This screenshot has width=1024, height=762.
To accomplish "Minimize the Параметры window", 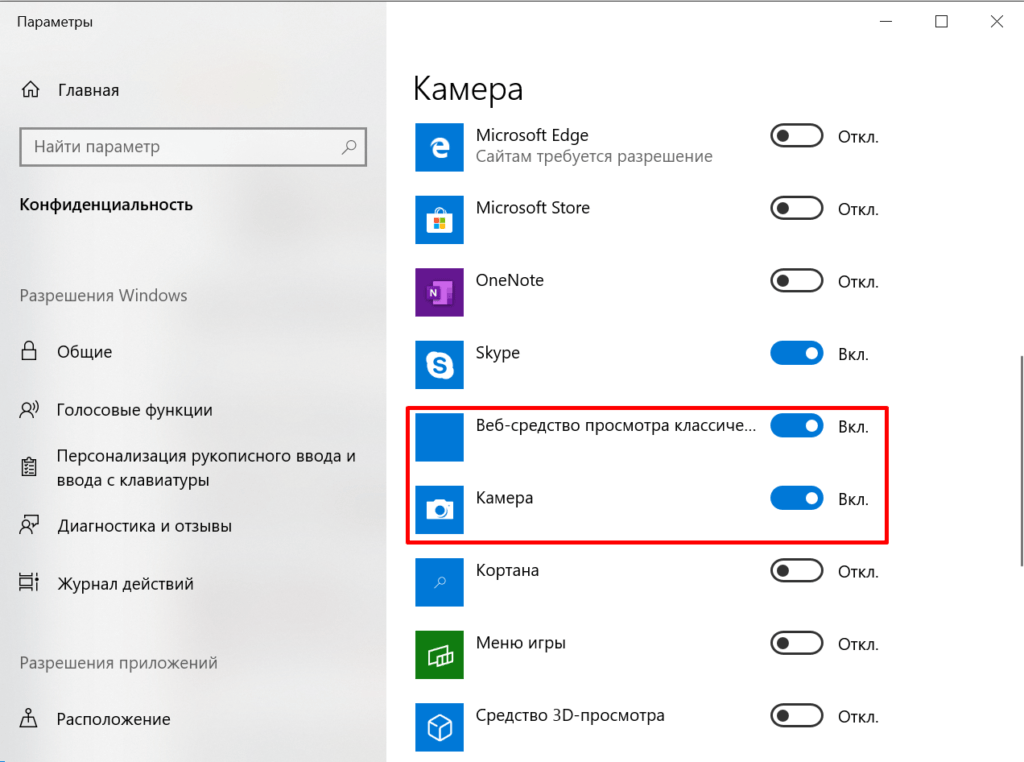I will pos(886,22).
